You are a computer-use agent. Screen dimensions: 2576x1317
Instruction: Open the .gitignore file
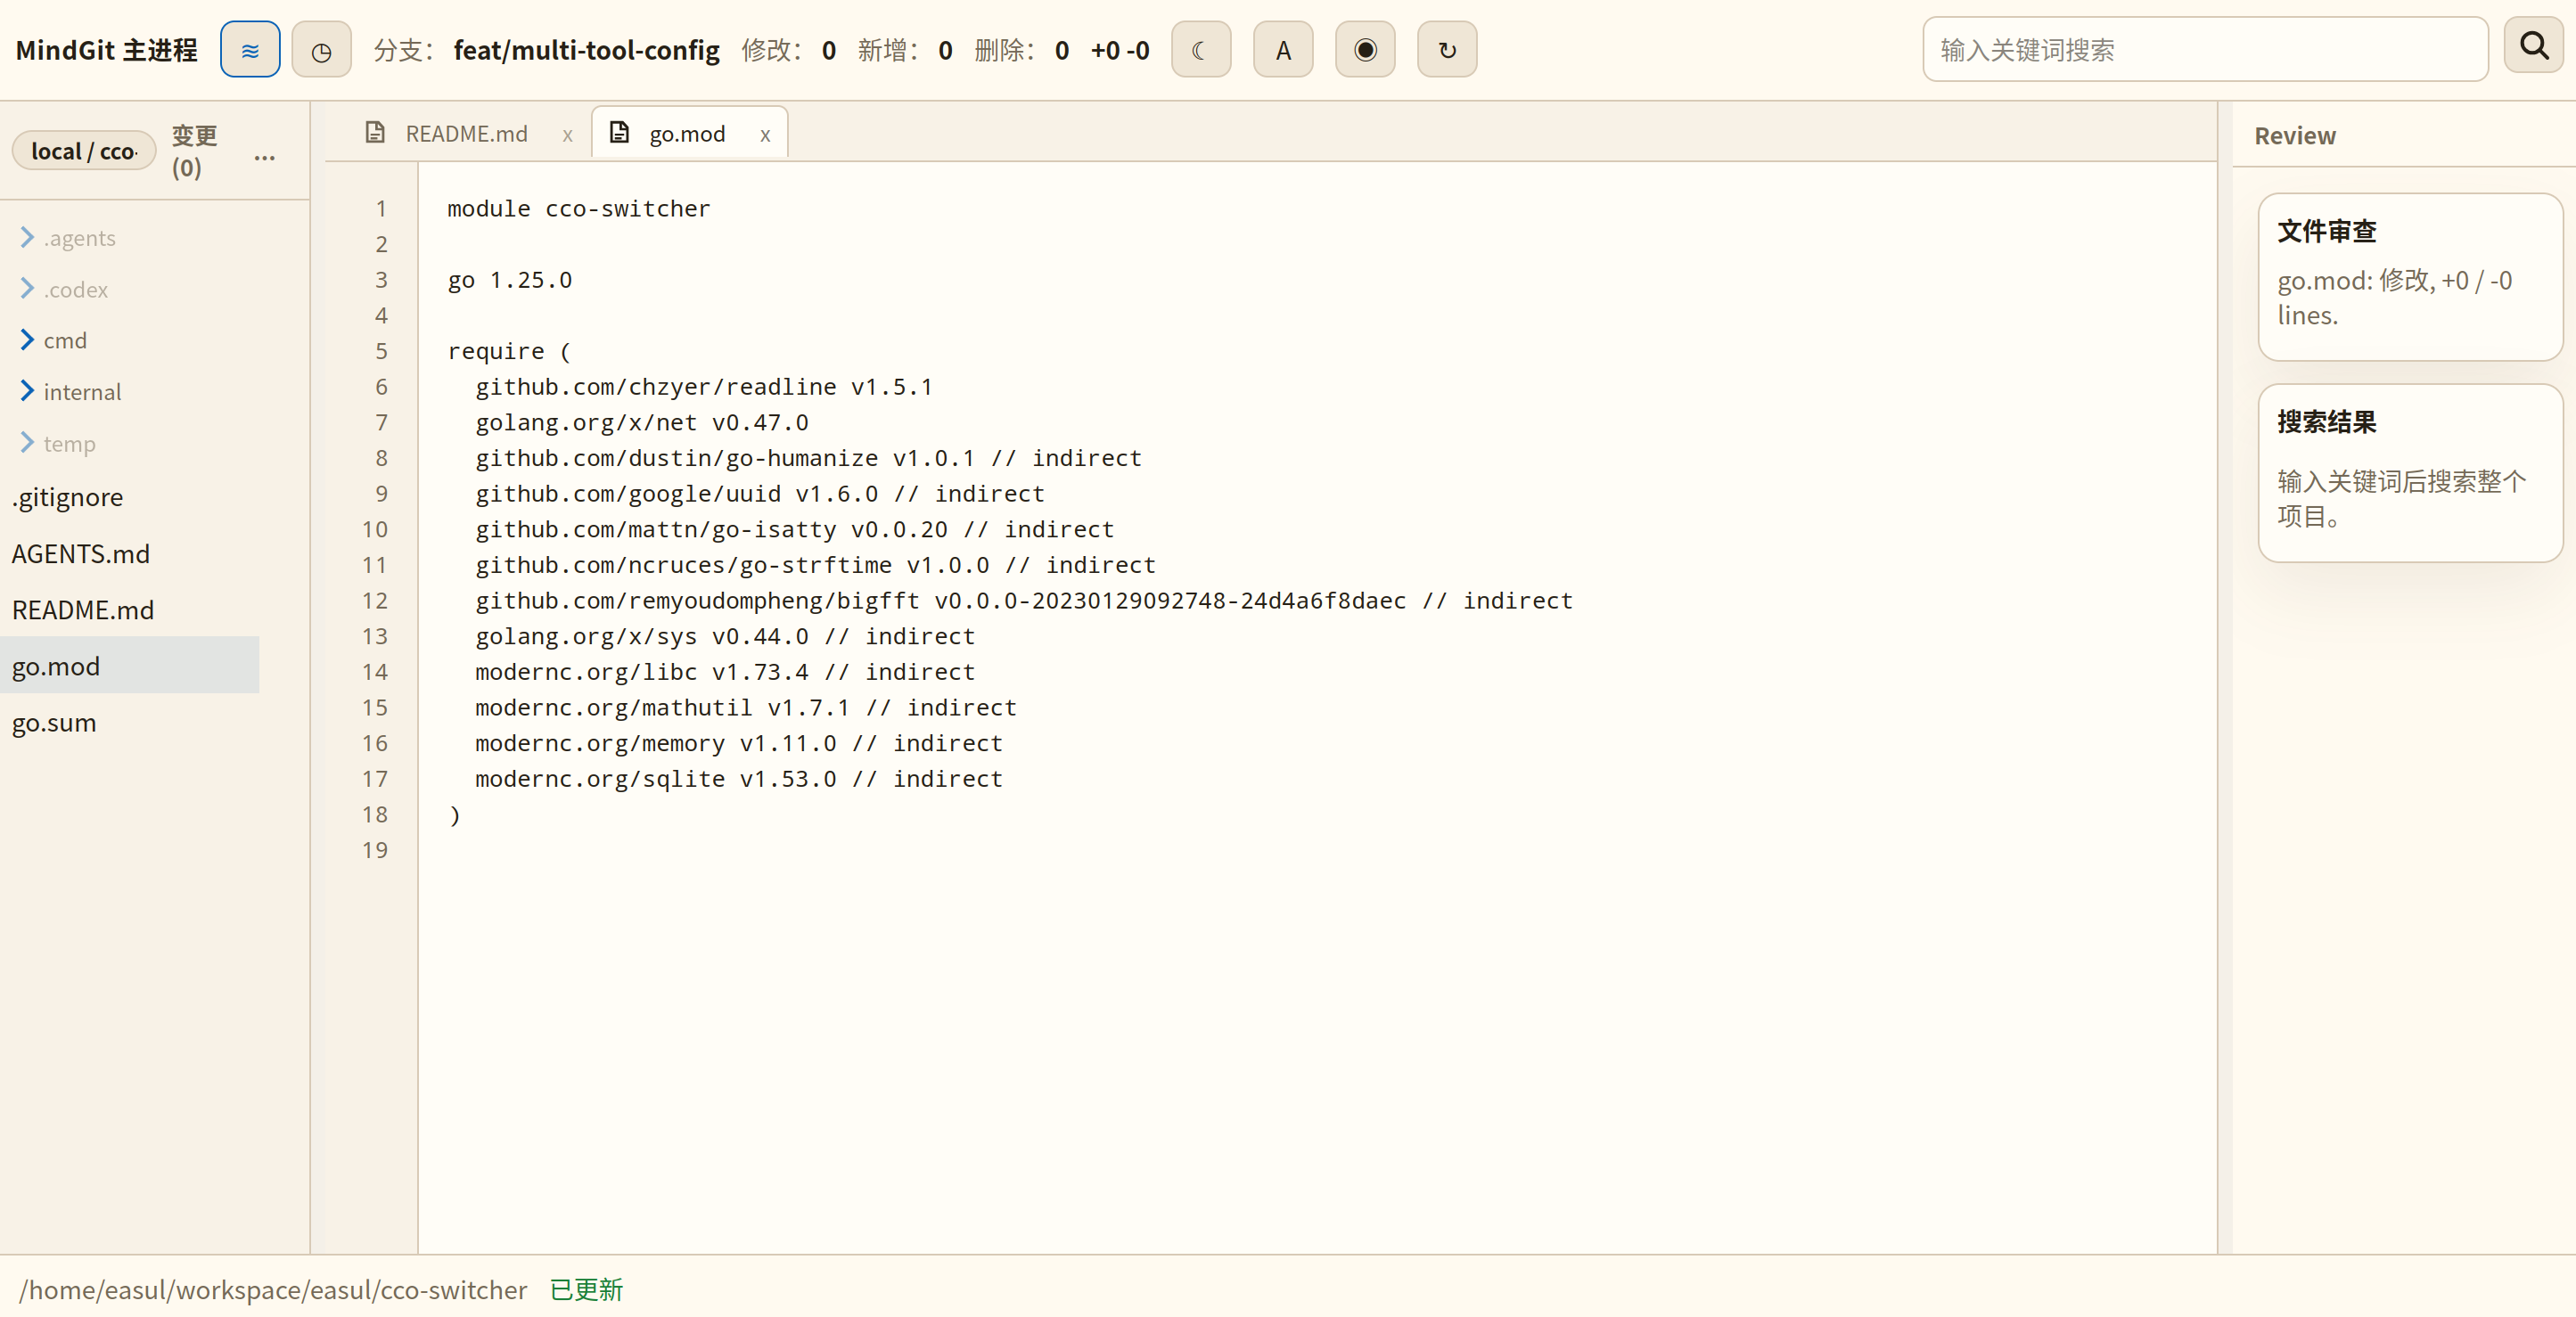[67, 497]
